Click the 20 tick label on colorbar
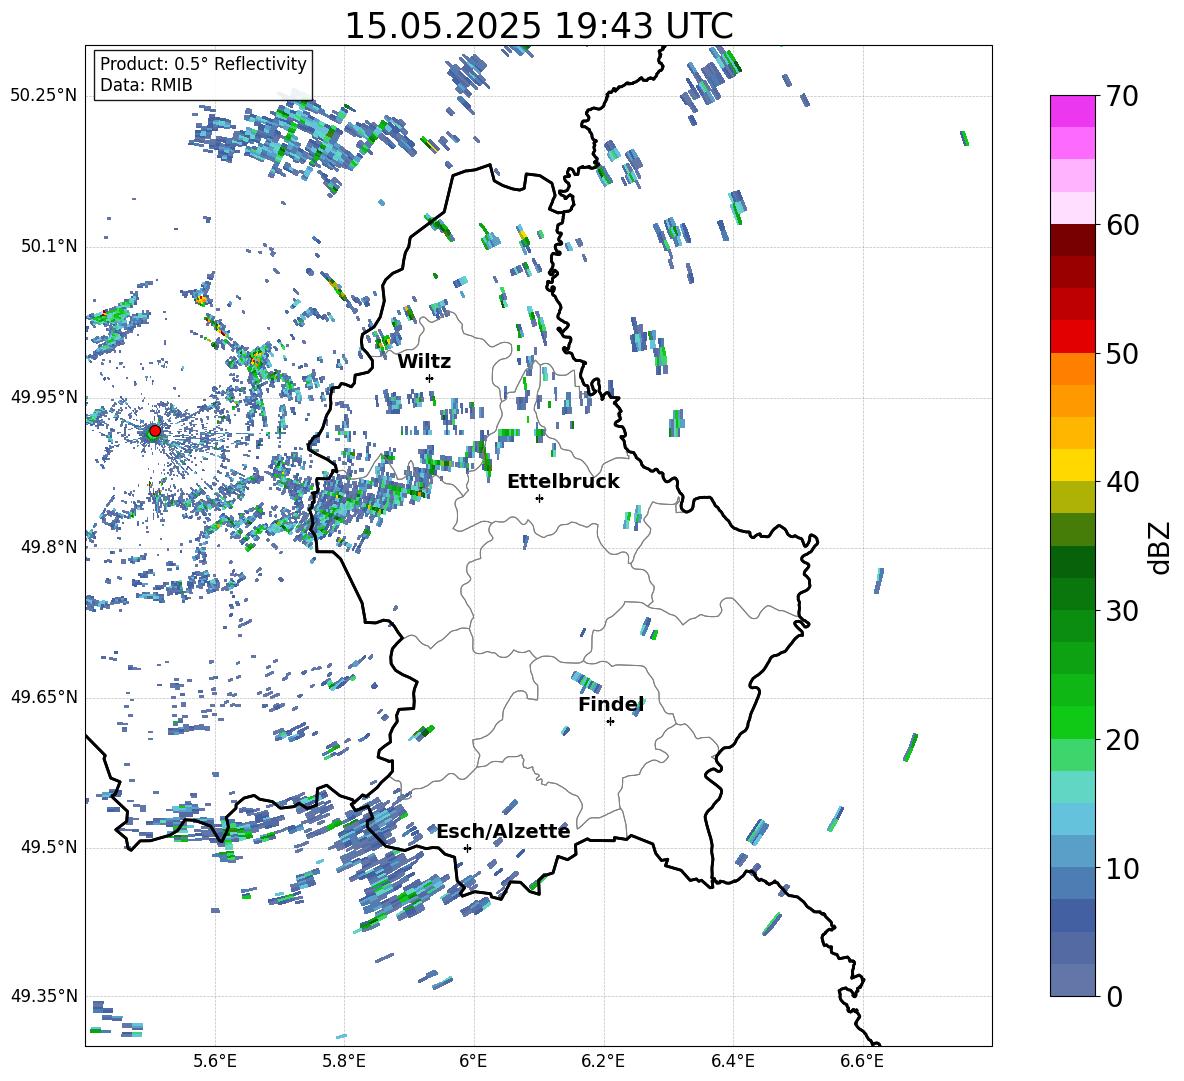1184x1081 pixels. [x=1121, y=739]
